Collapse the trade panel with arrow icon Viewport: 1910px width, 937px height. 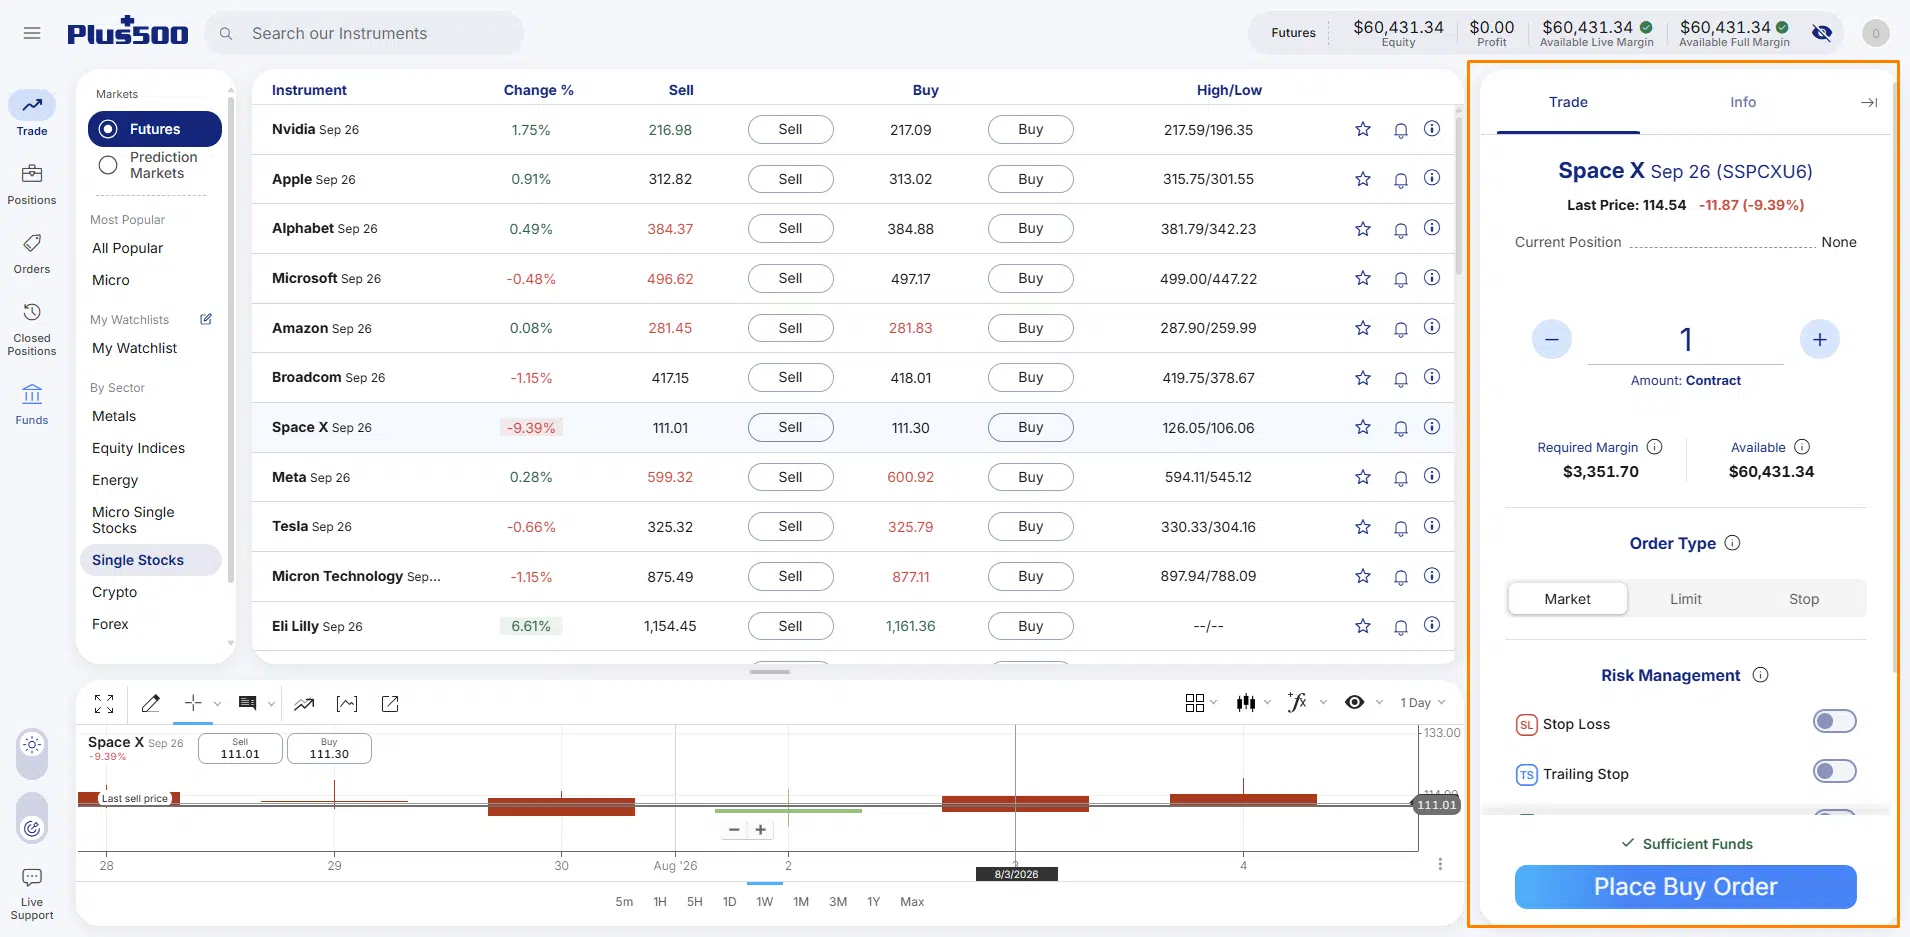coord(1868,102)
